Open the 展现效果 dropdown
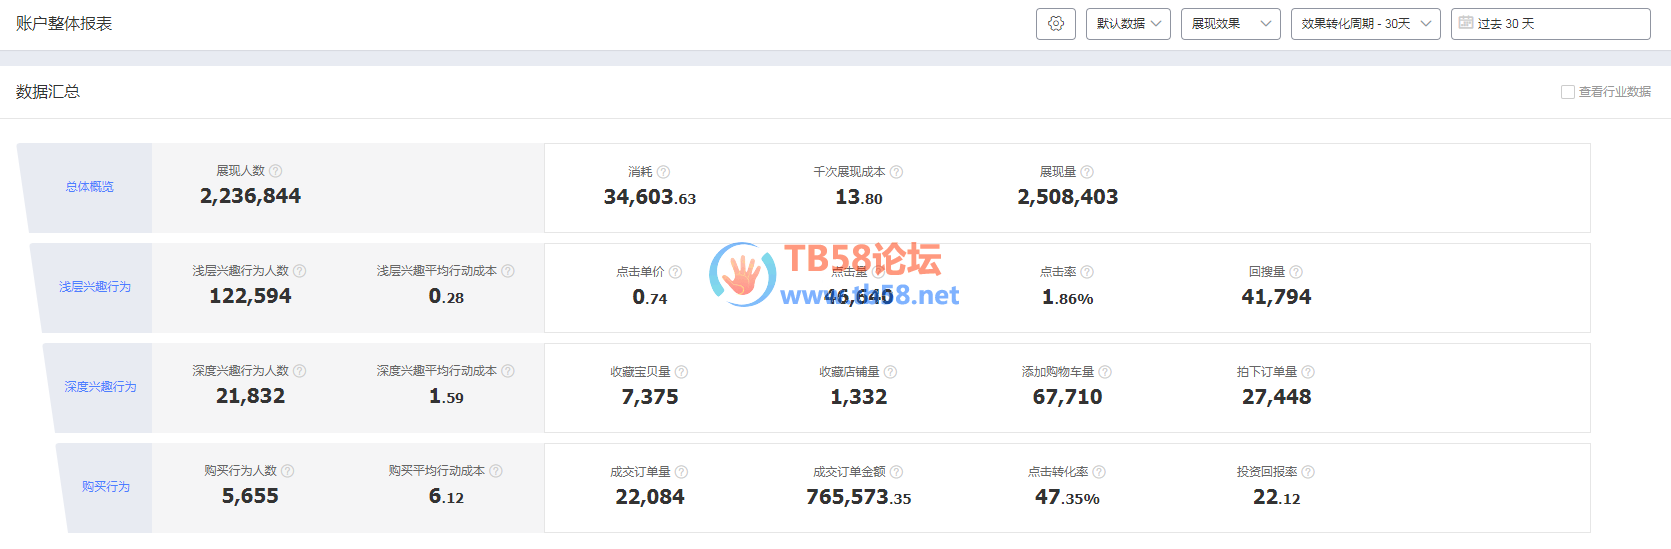 (x=1230, y=24)
